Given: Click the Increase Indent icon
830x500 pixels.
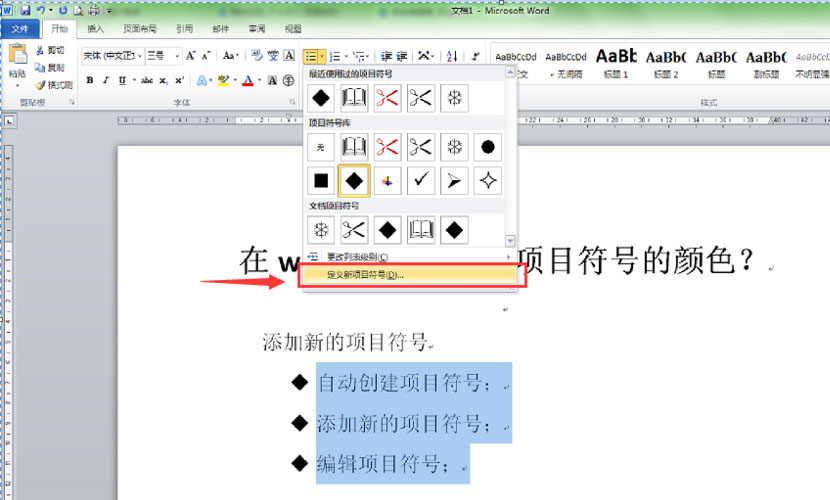Looking at the screenshot, I should point(402,56).
